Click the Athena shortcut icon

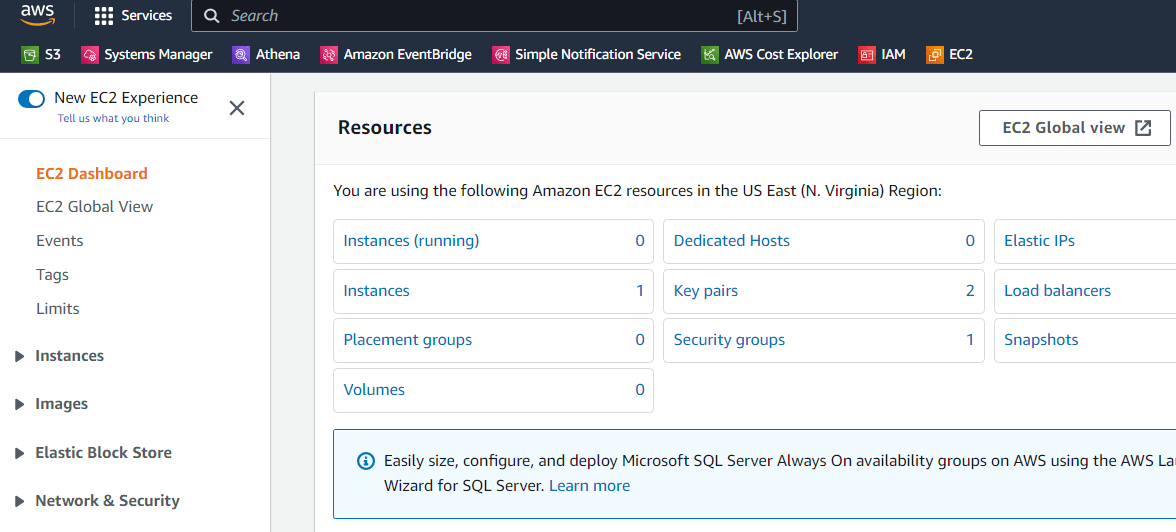(241, 54)
